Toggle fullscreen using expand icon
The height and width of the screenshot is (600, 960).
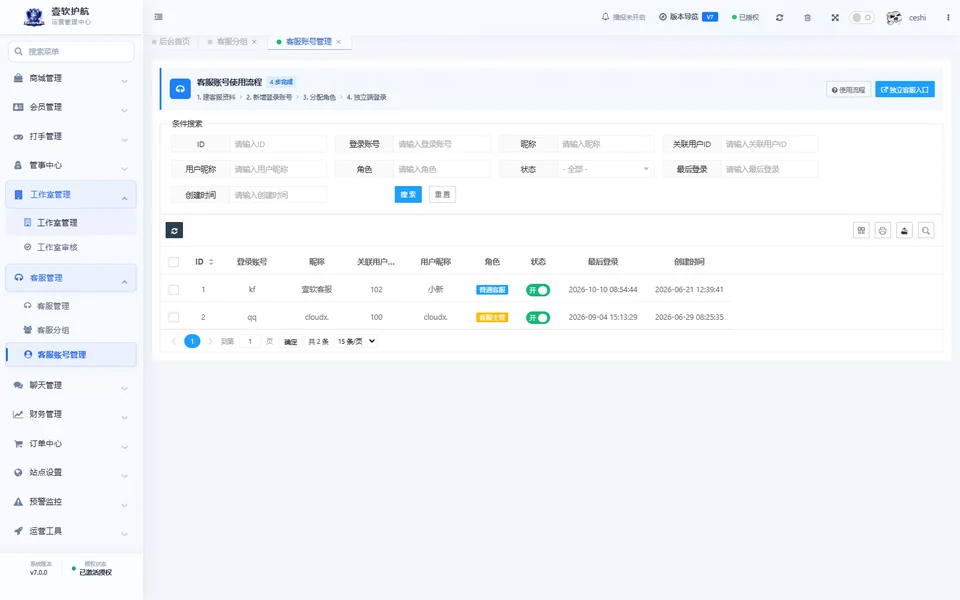pos(835,18)
